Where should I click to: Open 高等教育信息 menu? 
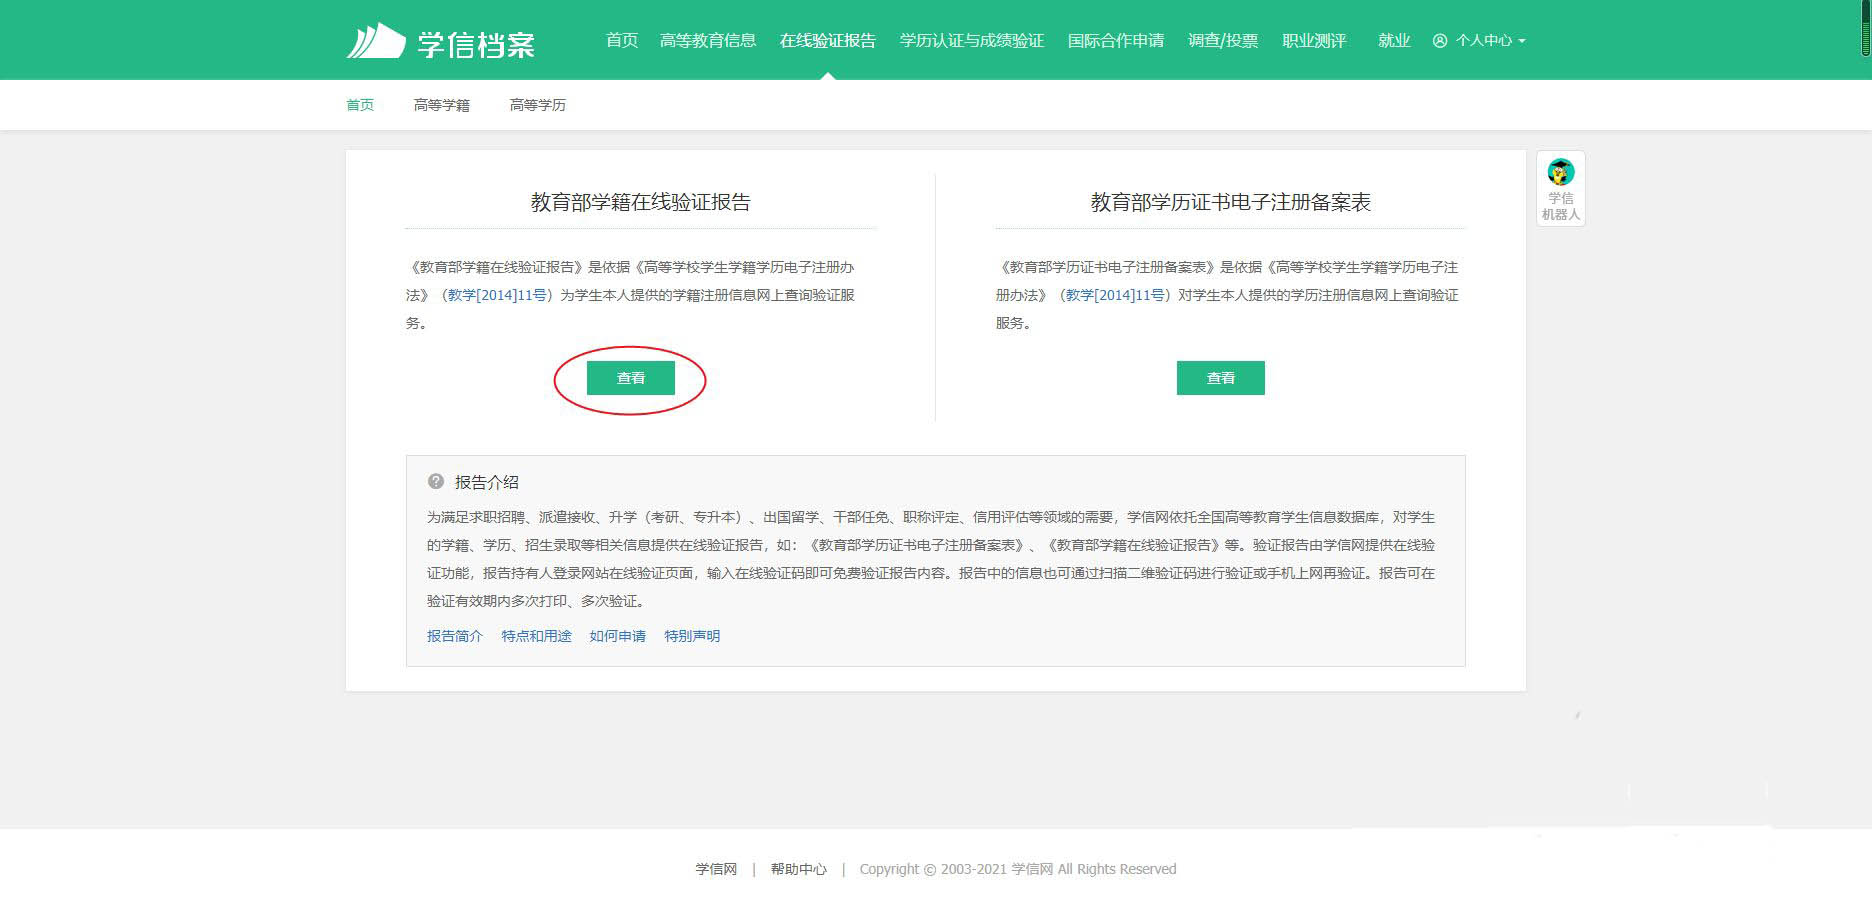(708, 40)
